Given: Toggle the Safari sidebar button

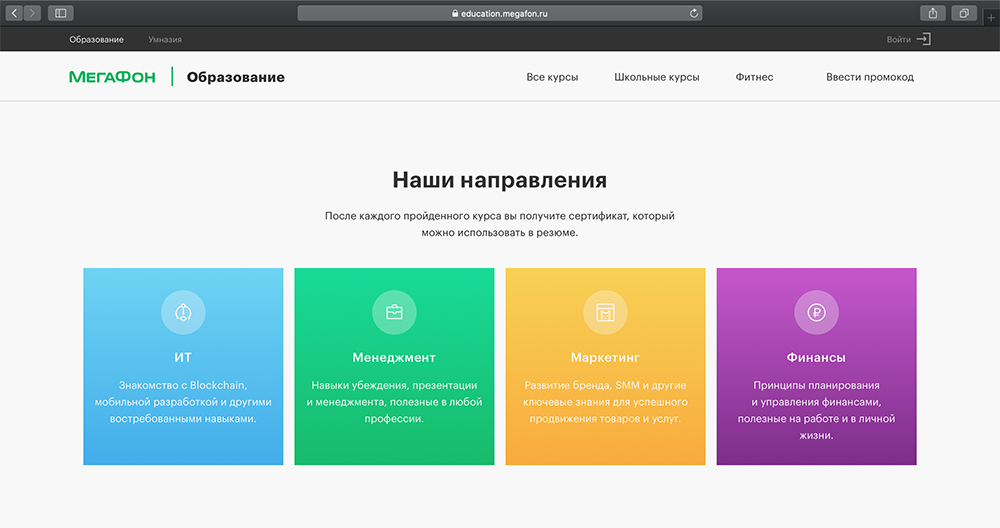Looking at the screenshot, I should tap(61, 13).
